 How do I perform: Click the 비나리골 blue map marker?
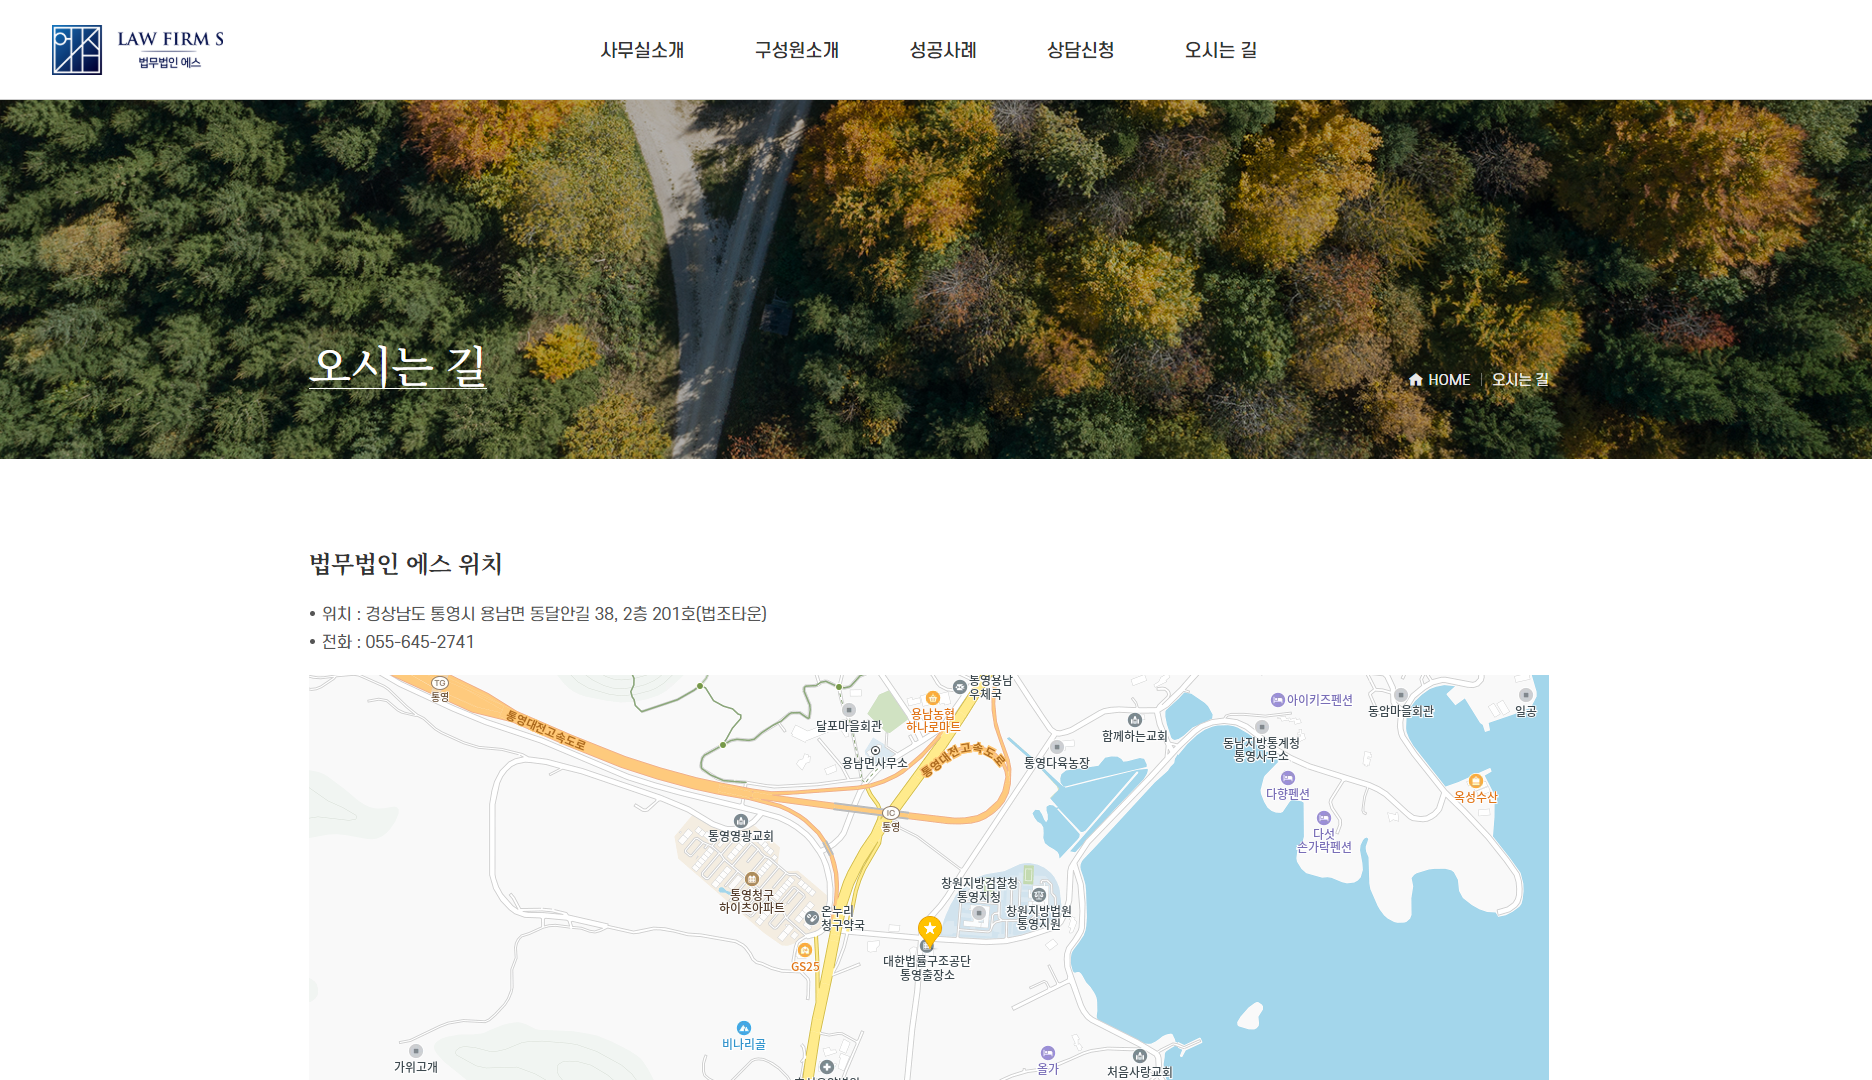744,1028
